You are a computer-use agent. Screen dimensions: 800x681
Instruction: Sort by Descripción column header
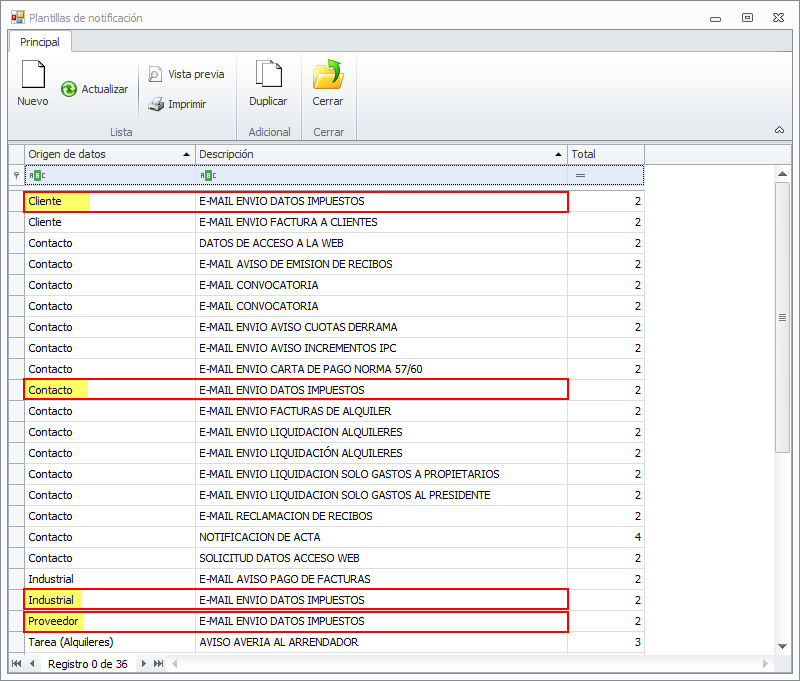[382, 154]
